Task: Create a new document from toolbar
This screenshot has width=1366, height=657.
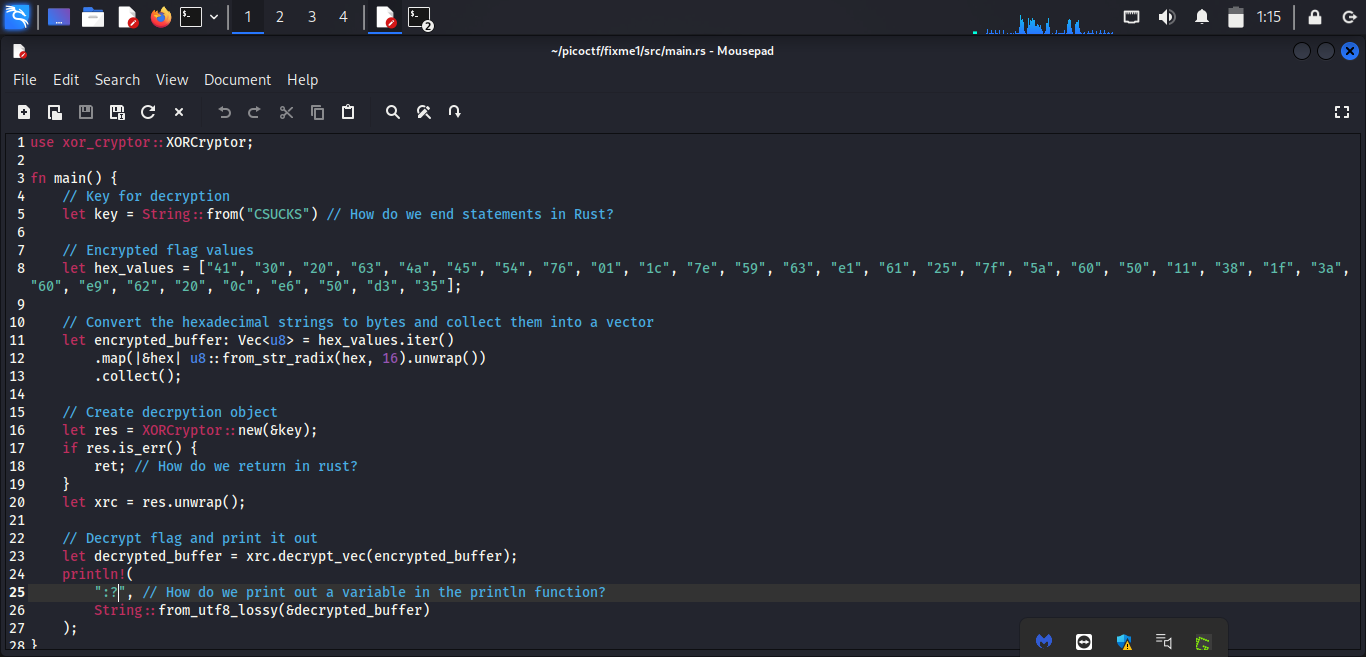Action: pos(24,112)
